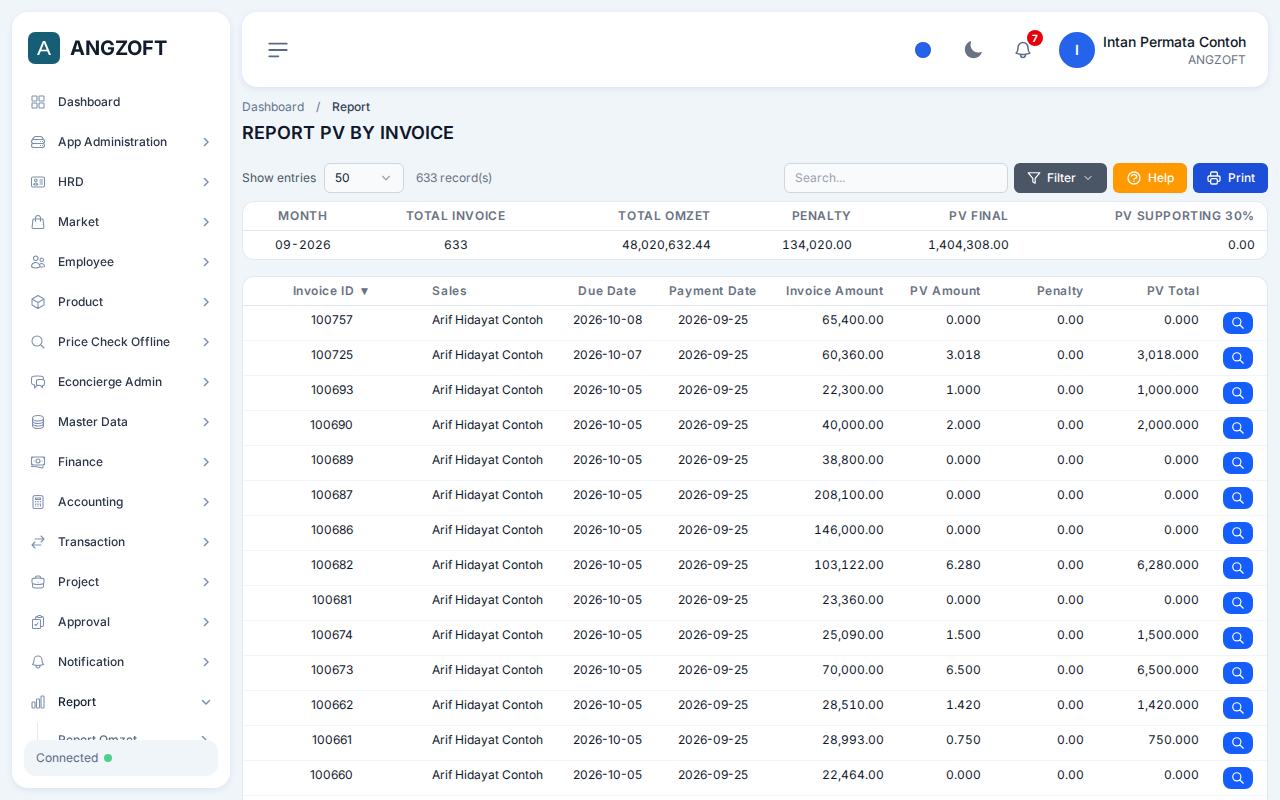The image size is (1280, 800).
Task: Expand the Product sidebar menu
Action: pyautogui.click(x=121, y=302)
